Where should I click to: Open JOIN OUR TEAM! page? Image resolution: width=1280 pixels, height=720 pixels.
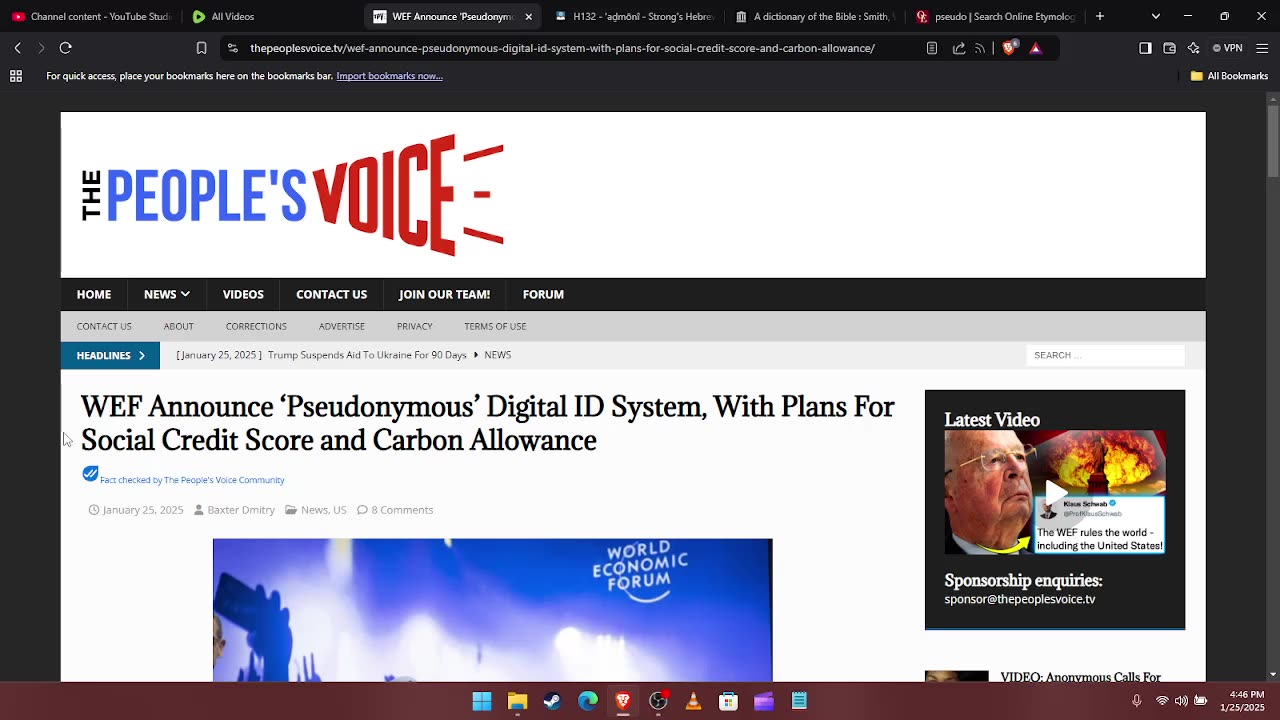click(x=444, y=294)
